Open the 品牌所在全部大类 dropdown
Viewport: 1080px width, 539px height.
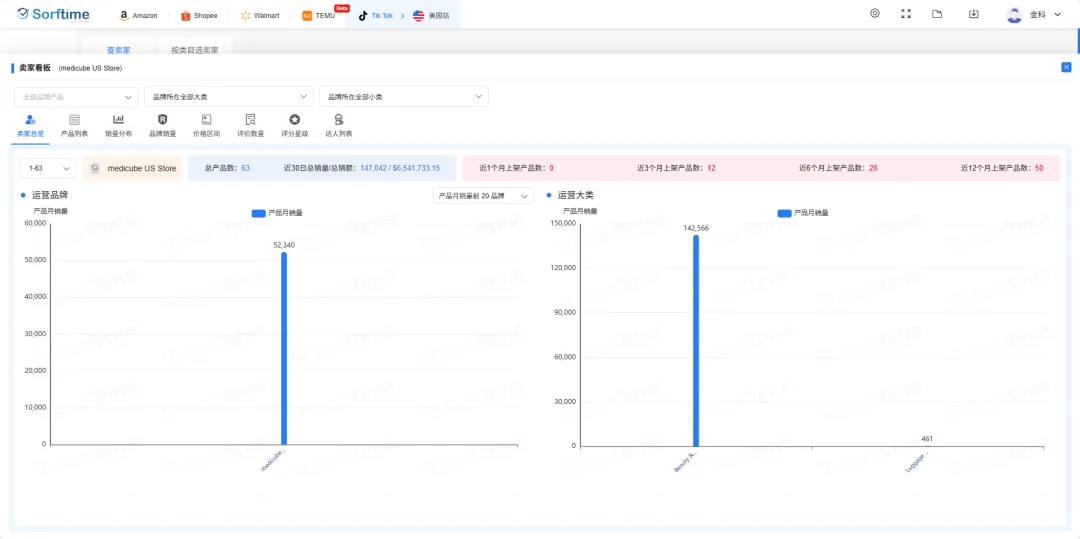pyautogui.click(x=229, y=96)
